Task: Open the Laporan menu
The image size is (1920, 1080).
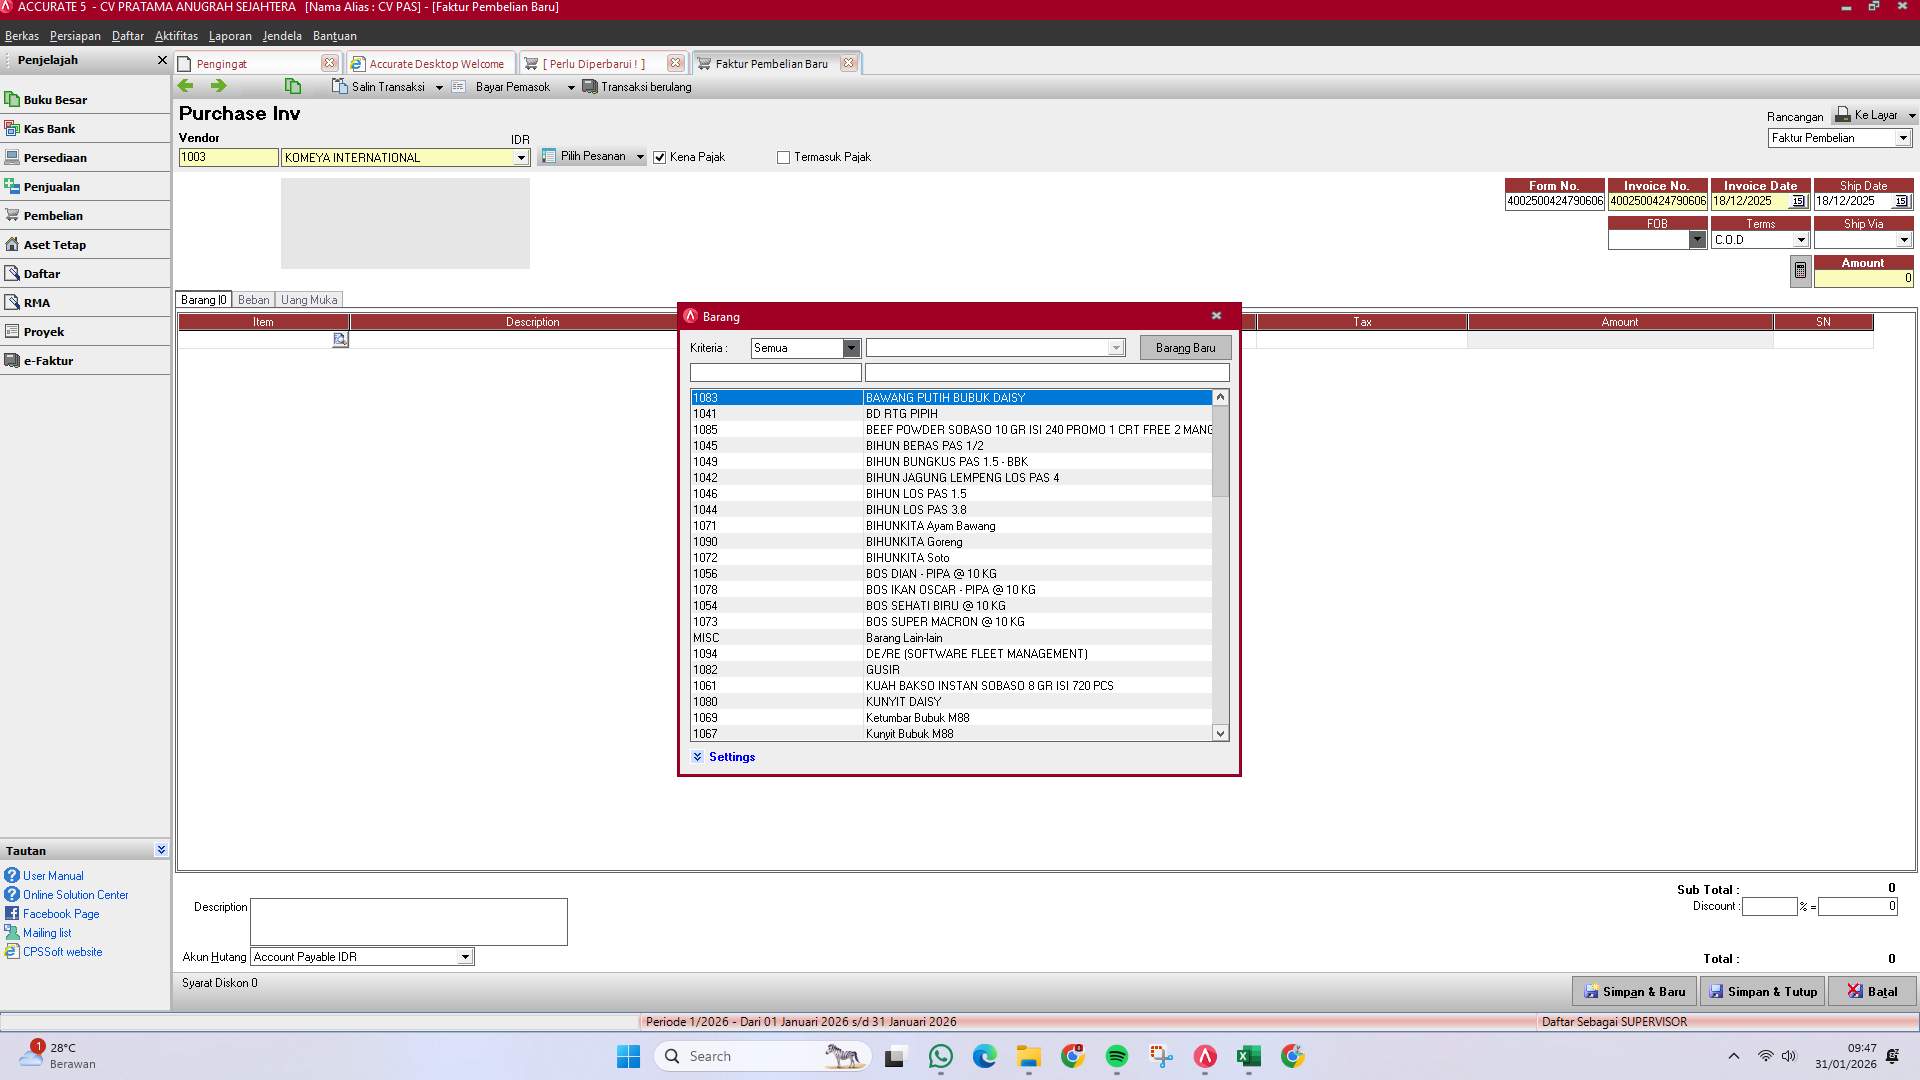Action: click(x=229, y=36)
